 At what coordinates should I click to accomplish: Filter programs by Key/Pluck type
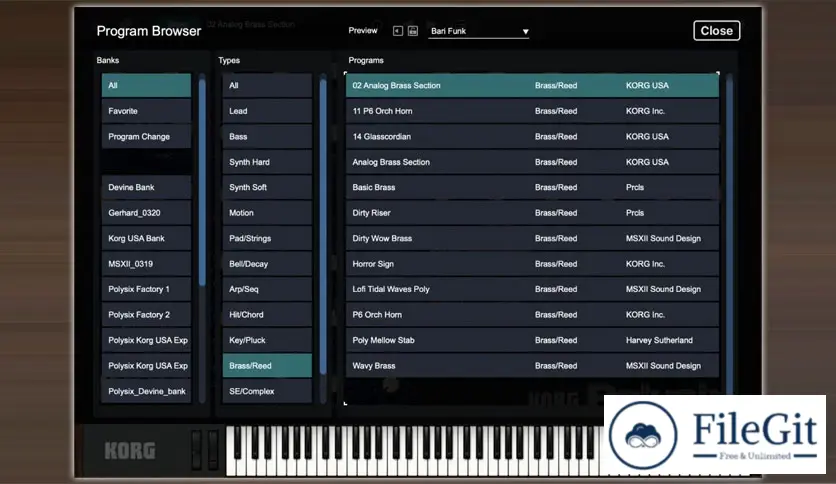point(267,340)
